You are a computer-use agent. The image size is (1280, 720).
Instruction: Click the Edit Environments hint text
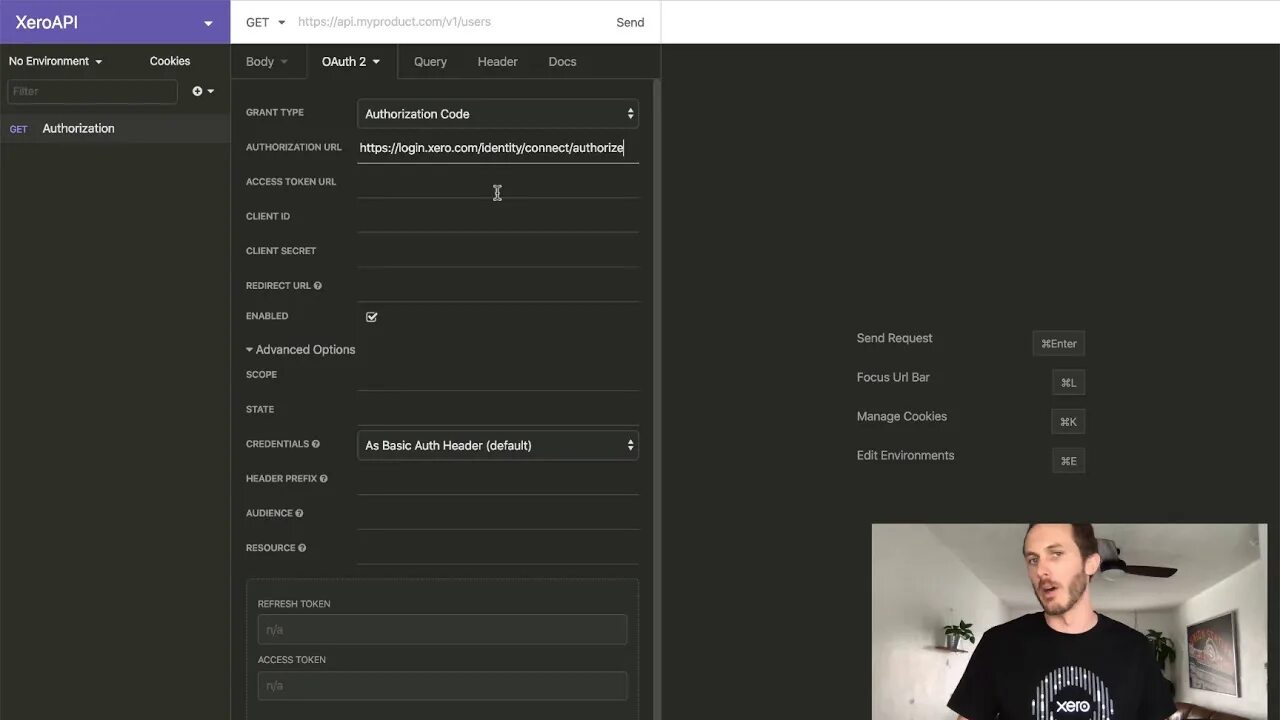pyautogui.click(x=905, y=455)
